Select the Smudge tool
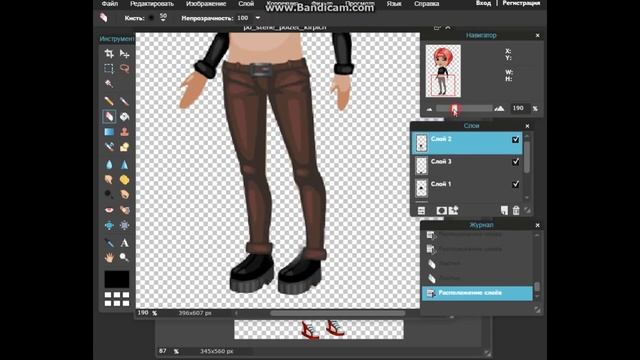 click(x=109, y=179)
